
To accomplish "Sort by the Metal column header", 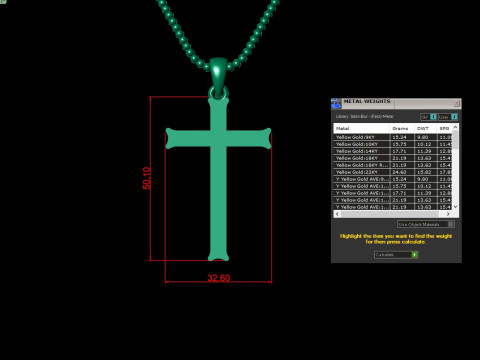I will click(362, 128).
